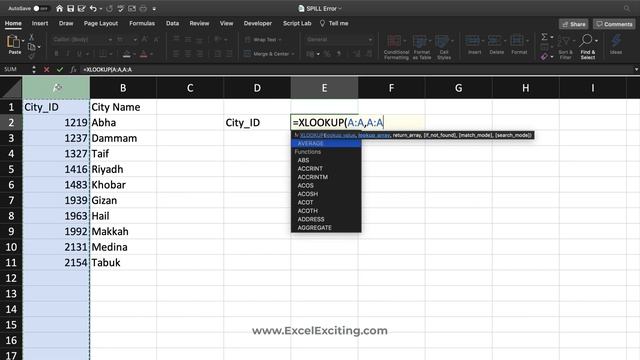Switch to the Data tab
The height and width of the screenshot is (360, 640).
point(173,23)
